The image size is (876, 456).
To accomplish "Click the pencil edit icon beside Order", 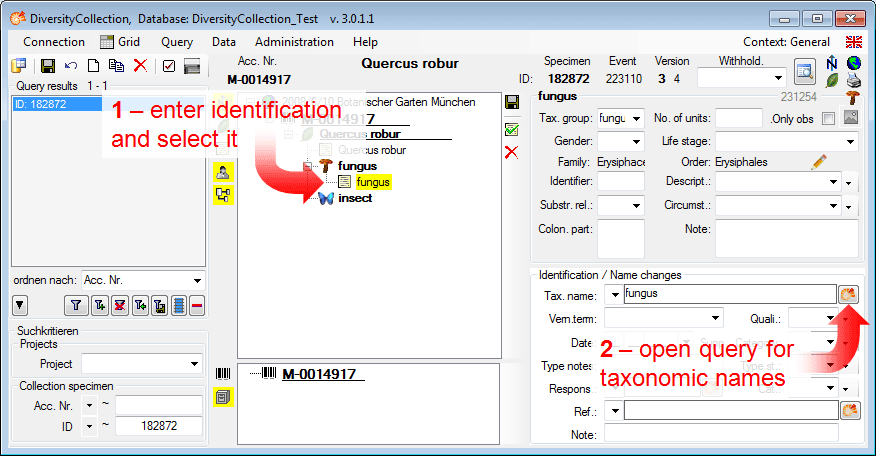I will (x=819, y=161).
